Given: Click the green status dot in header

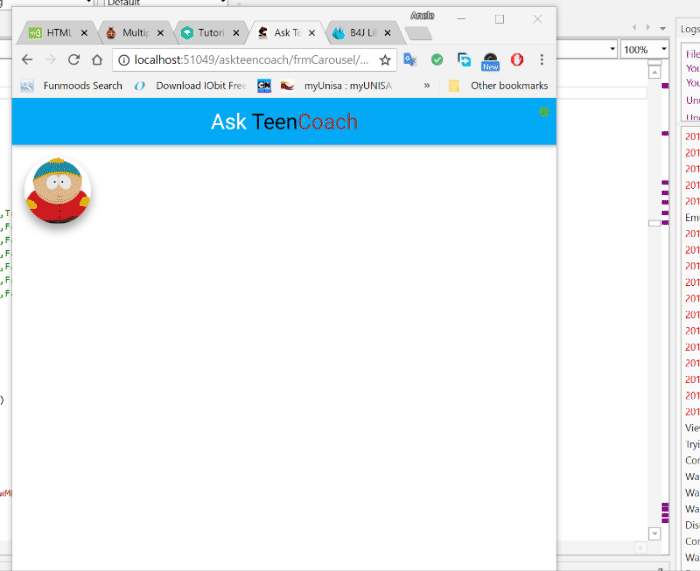Looking at the screenshot, I should click(x=543, y=112).
